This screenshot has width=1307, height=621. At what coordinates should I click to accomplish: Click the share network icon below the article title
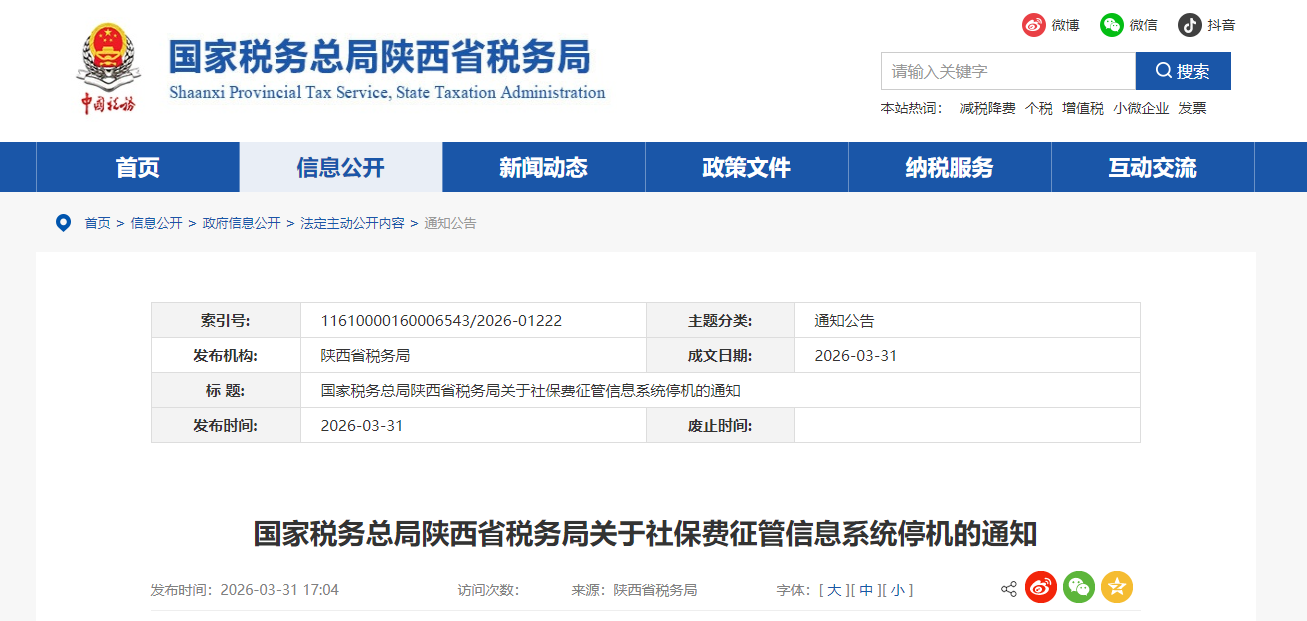pyautogui.click(x=1007, y=588)
